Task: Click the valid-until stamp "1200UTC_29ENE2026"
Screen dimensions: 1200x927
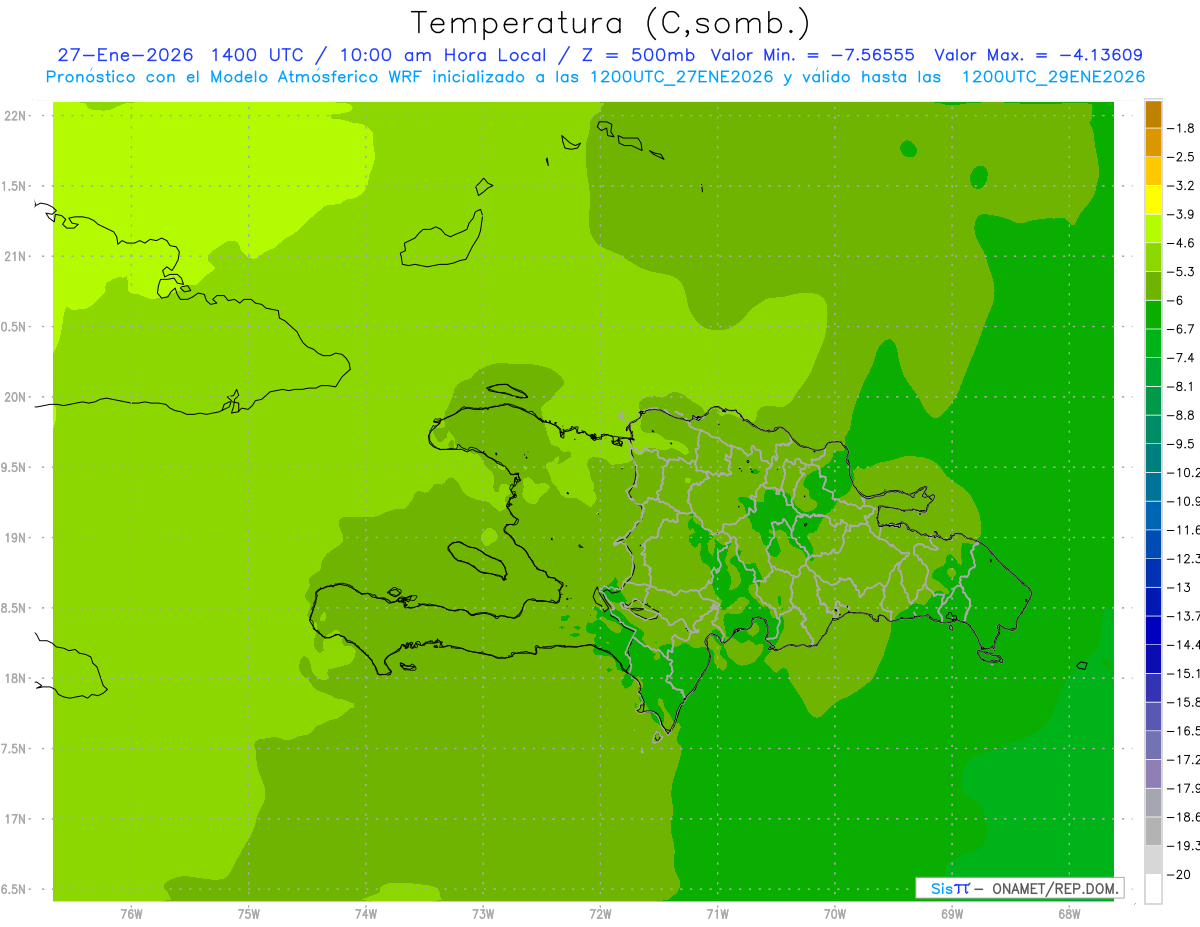Action: click(x=1053, y=77)
